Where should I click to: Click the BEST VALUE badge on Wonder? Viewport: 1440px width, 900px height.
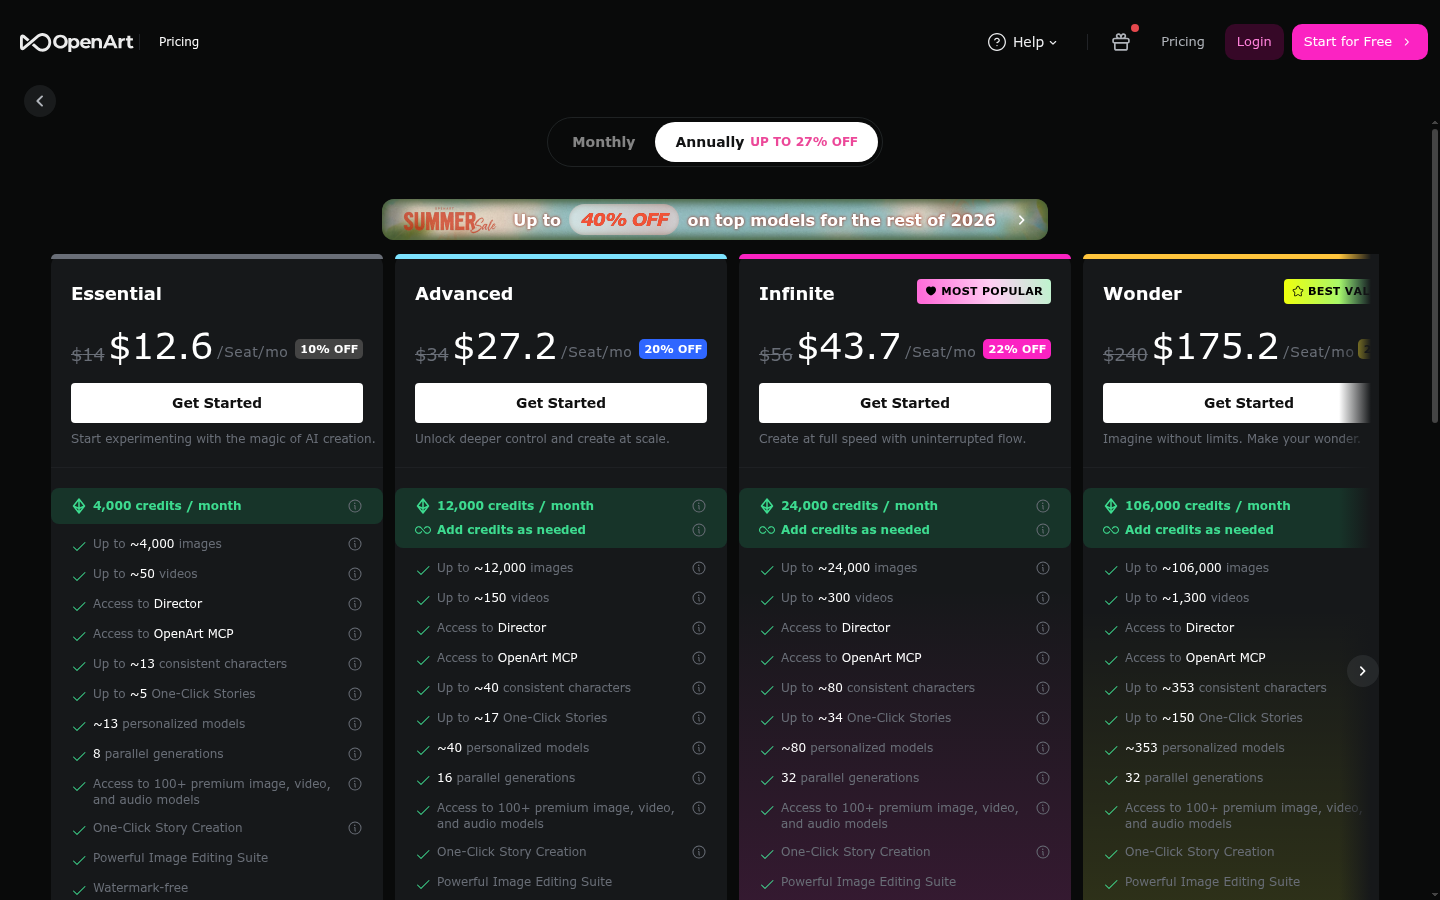coord(1327,291)
